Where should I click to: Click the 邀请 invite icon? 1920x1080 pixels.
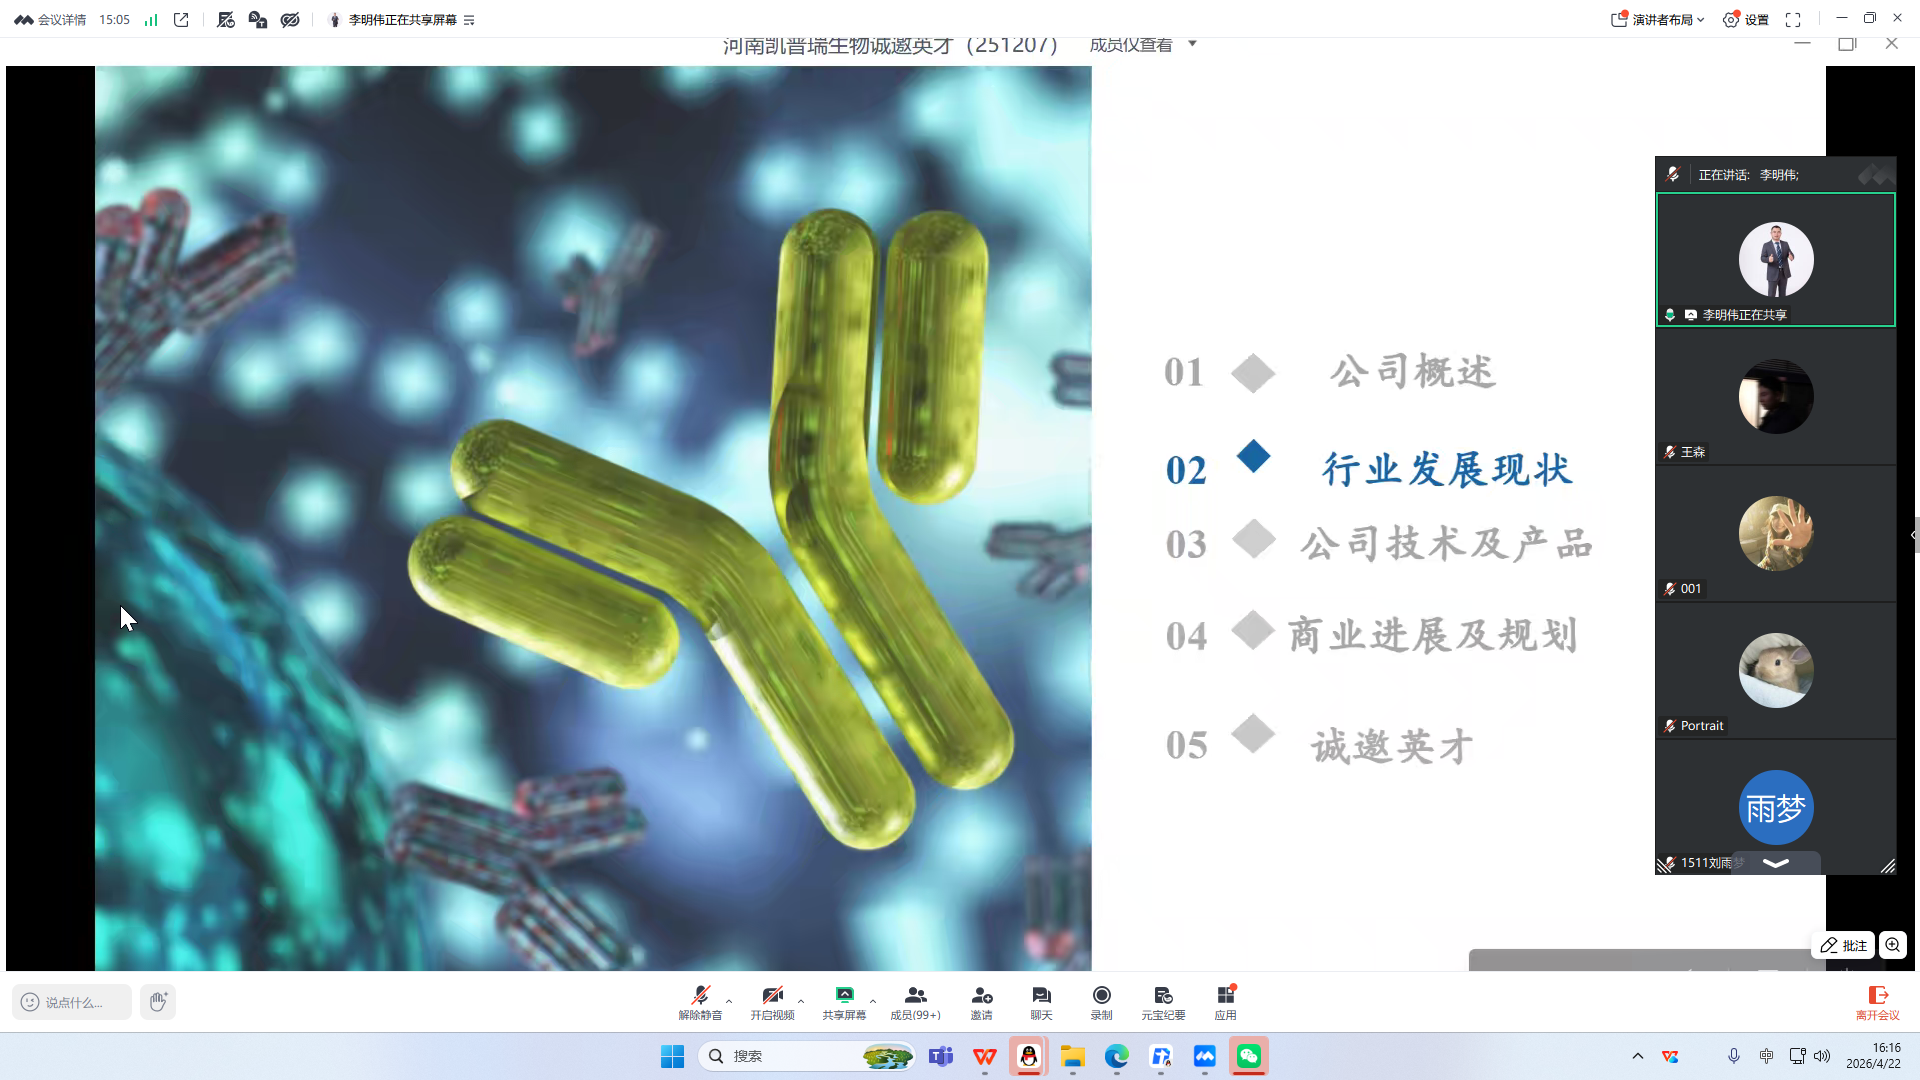click(x=981, y=1001)
